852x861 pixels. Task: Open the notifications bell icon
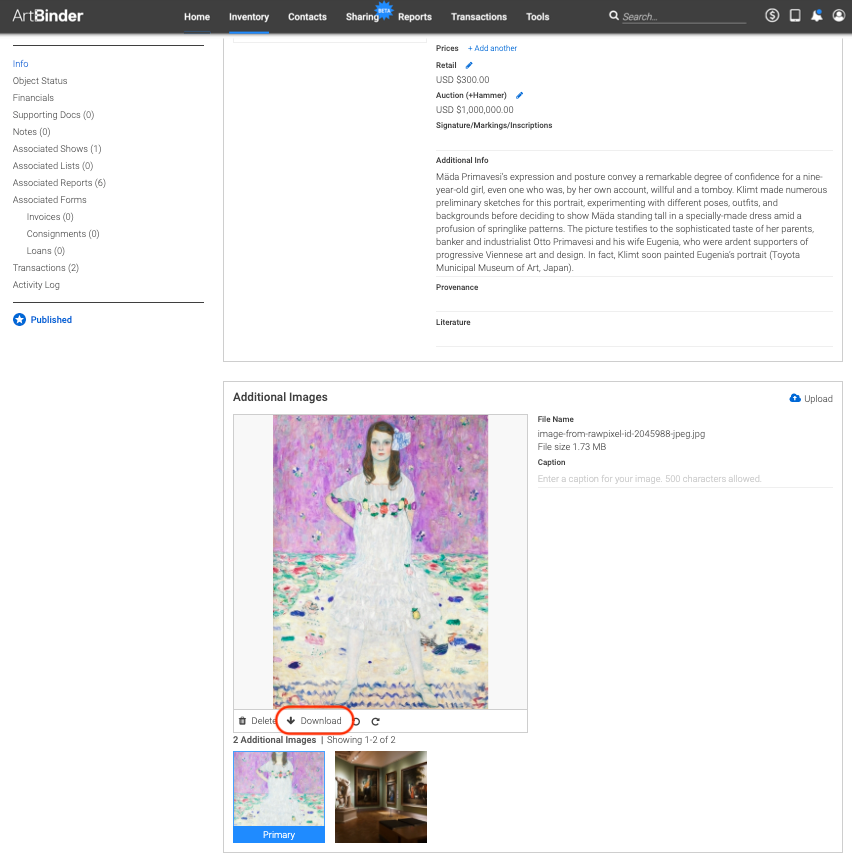(816, 15)
